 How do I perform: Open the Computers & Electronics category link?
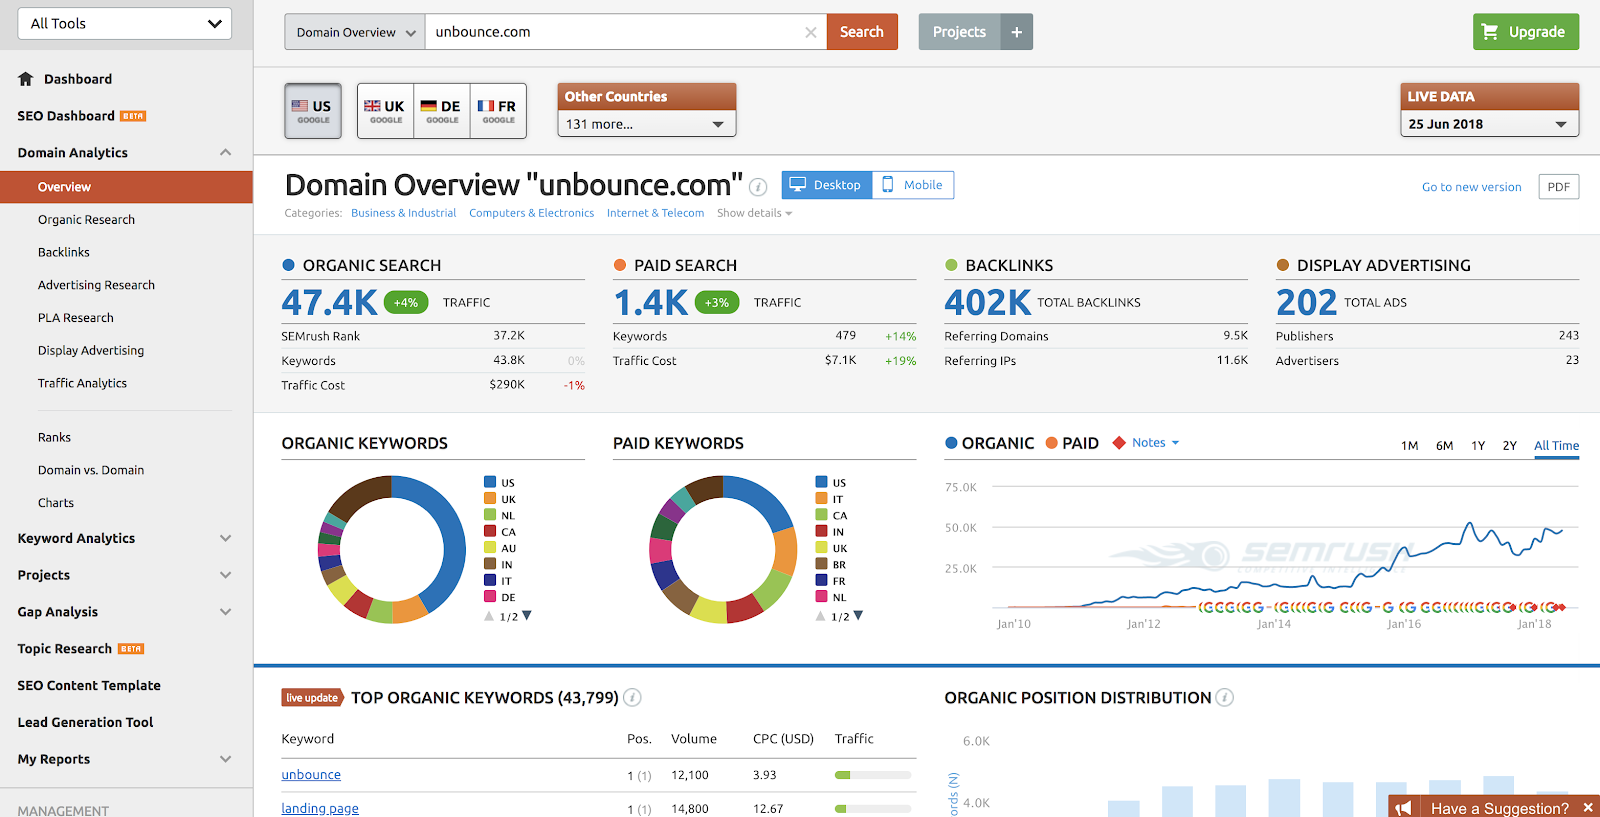(x=531, y=213)
